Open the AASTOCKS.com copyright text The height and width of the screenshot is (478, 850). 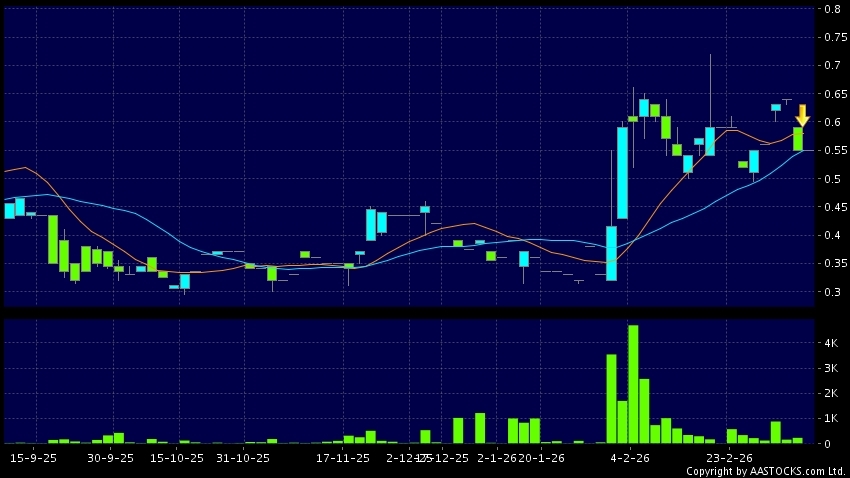coord(765,471)
